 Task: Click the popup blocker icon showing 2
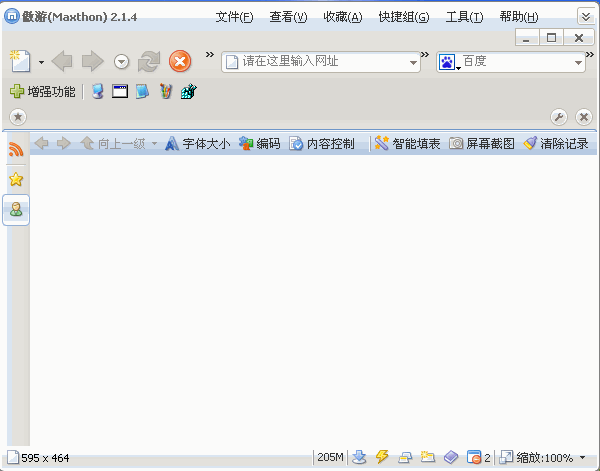click(478, 457)
